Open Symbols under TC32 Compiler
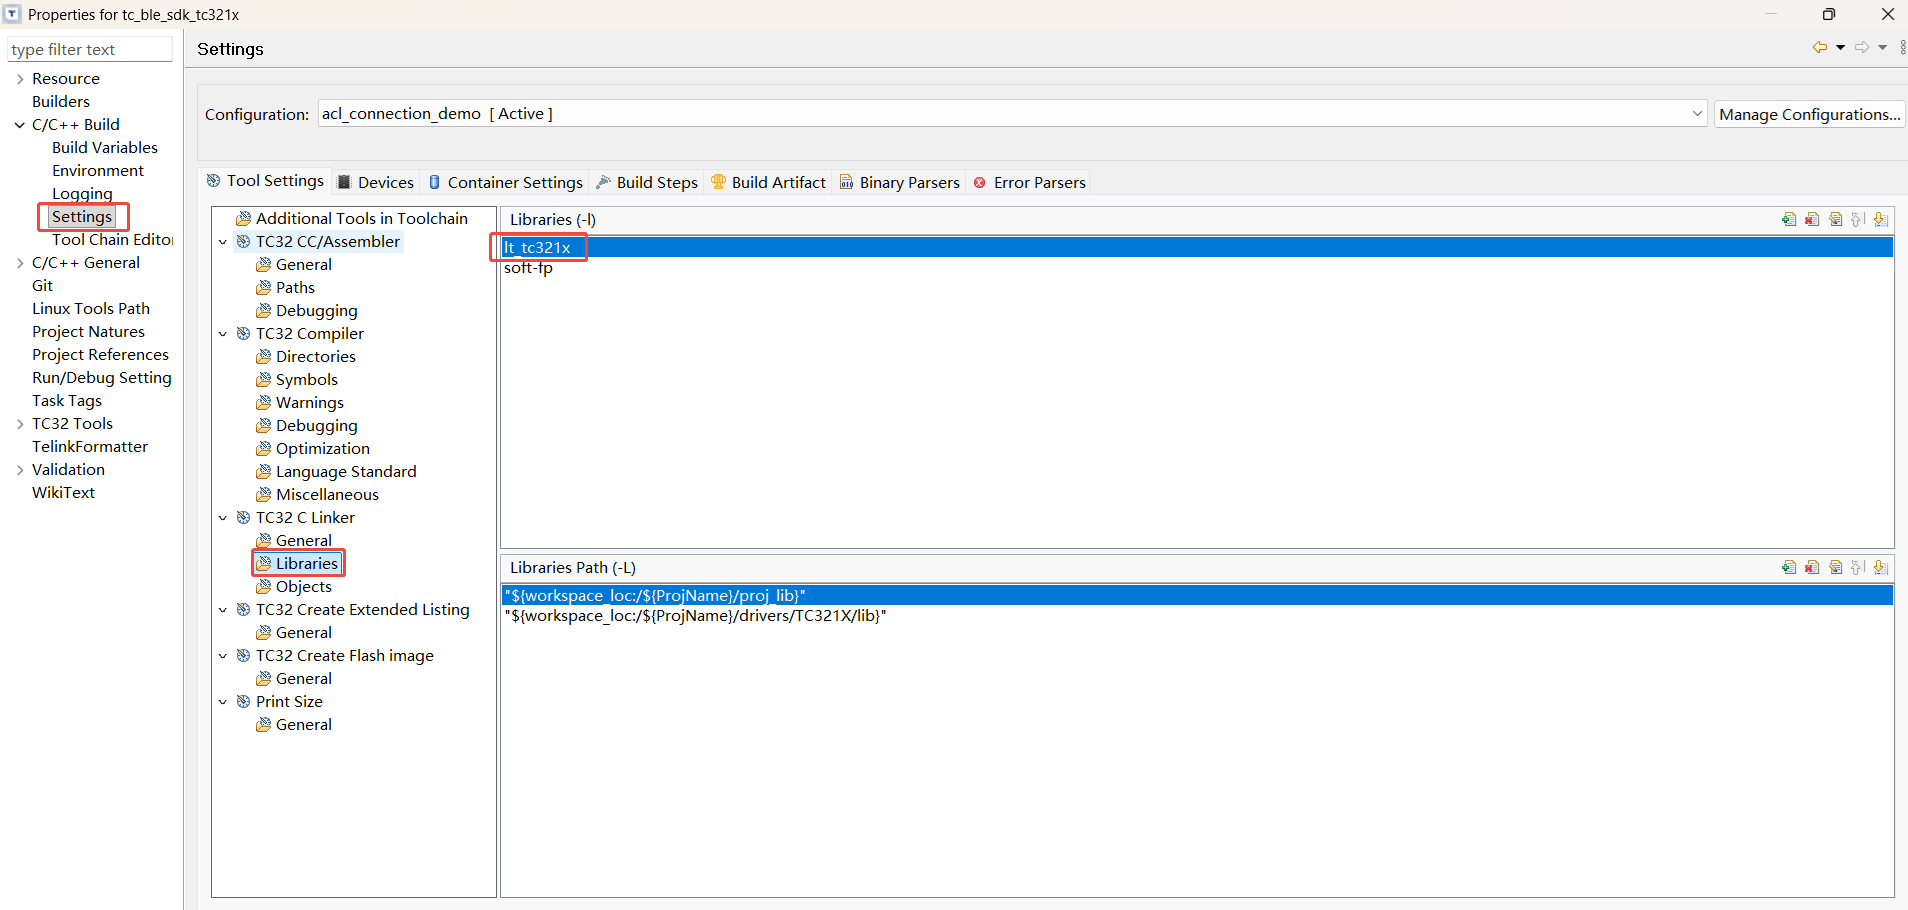The height and width of the screenshot is (910, 1908). tap(297, 380)
